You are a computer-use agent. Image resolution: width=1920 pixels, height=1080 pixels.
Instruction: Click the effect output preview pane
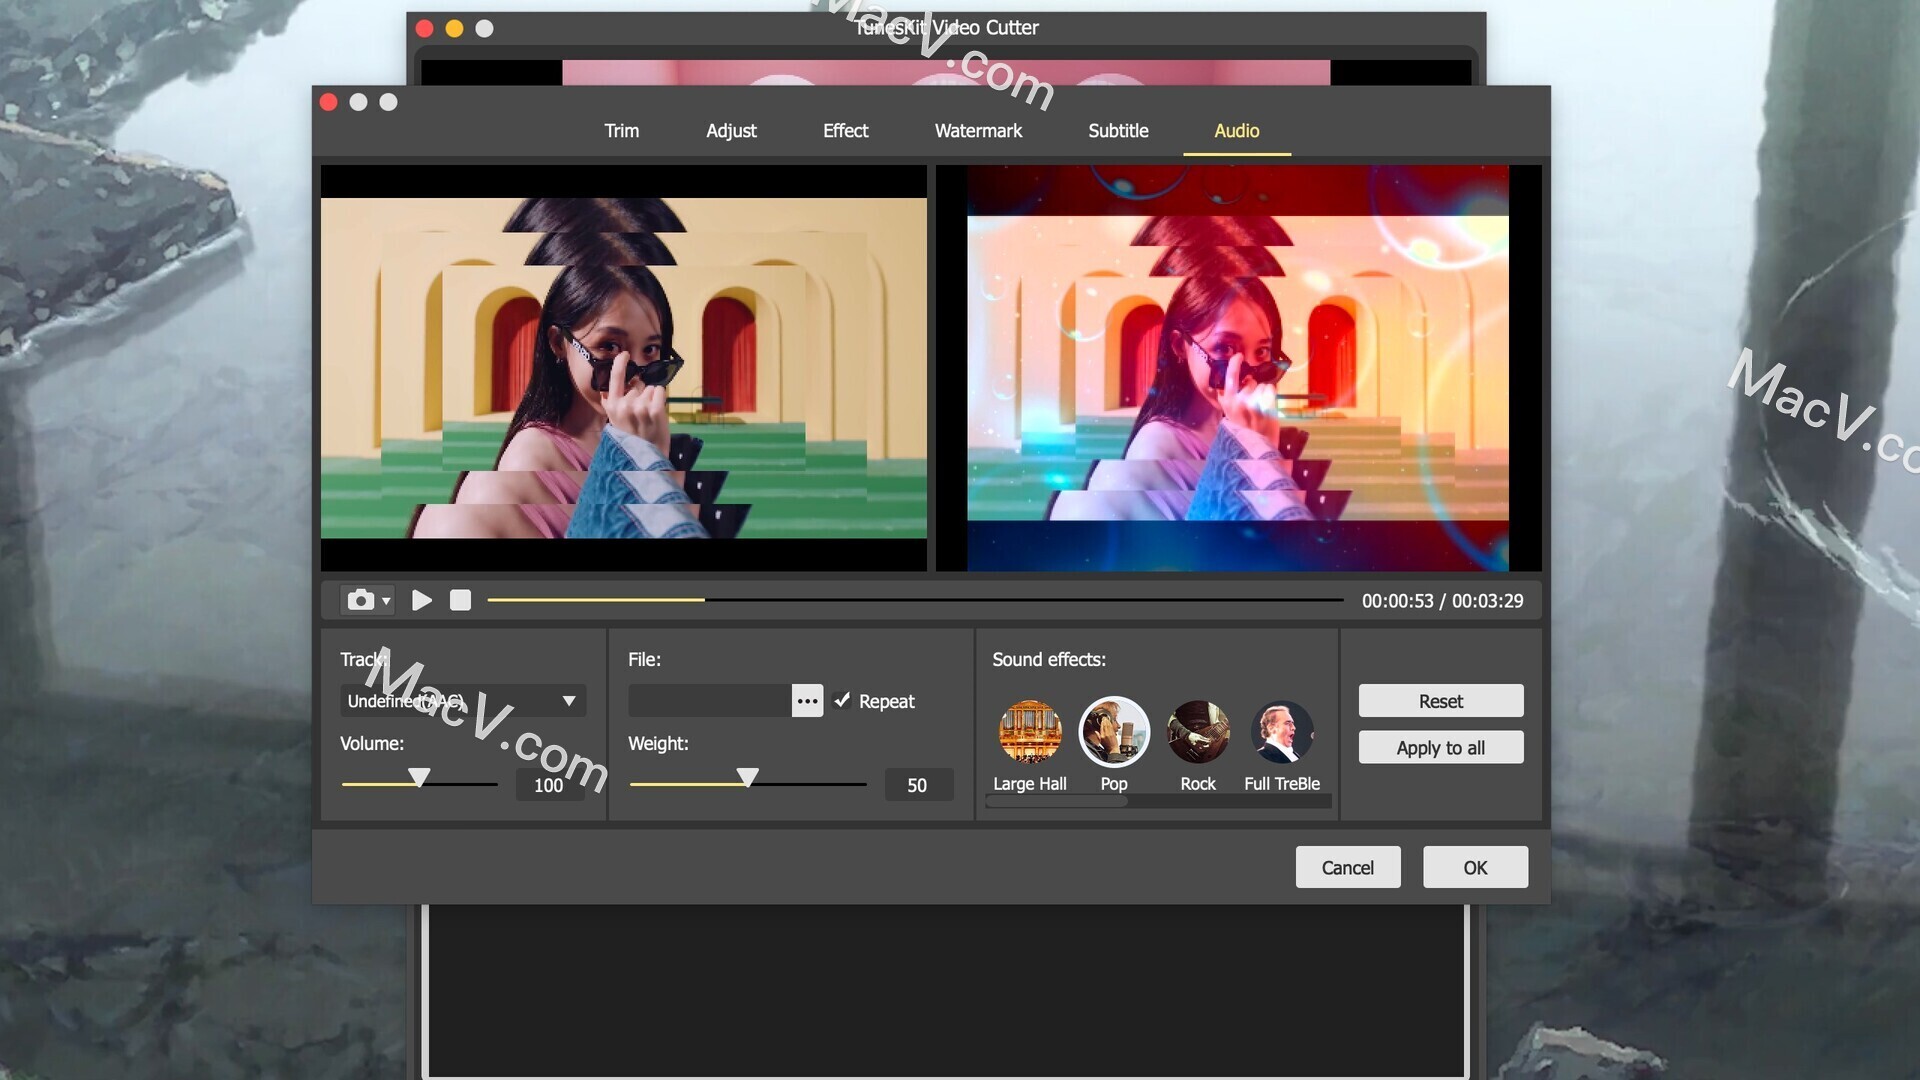(1238, 368)
